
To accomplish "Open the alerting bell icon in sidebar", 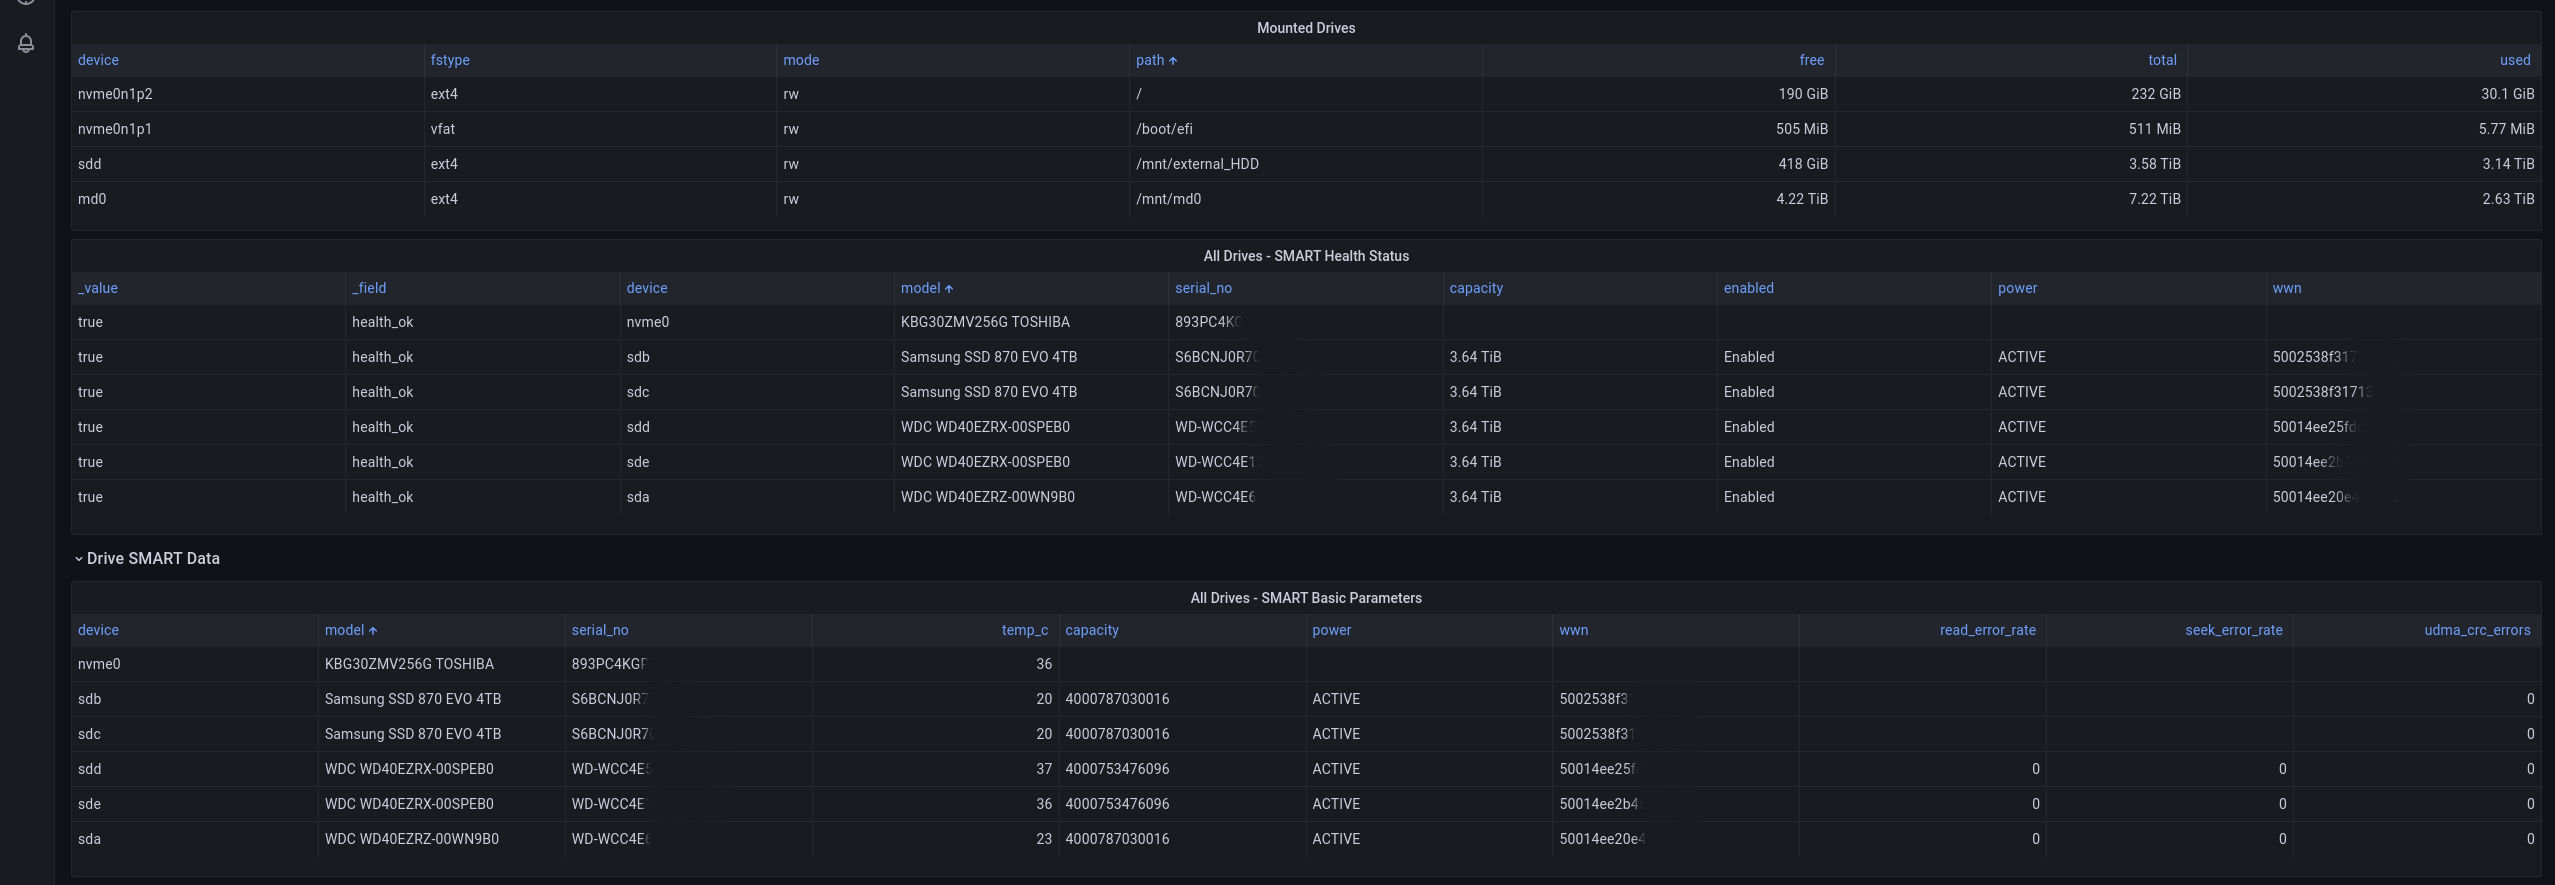I will pyautogui.click(x=26, y=43).
